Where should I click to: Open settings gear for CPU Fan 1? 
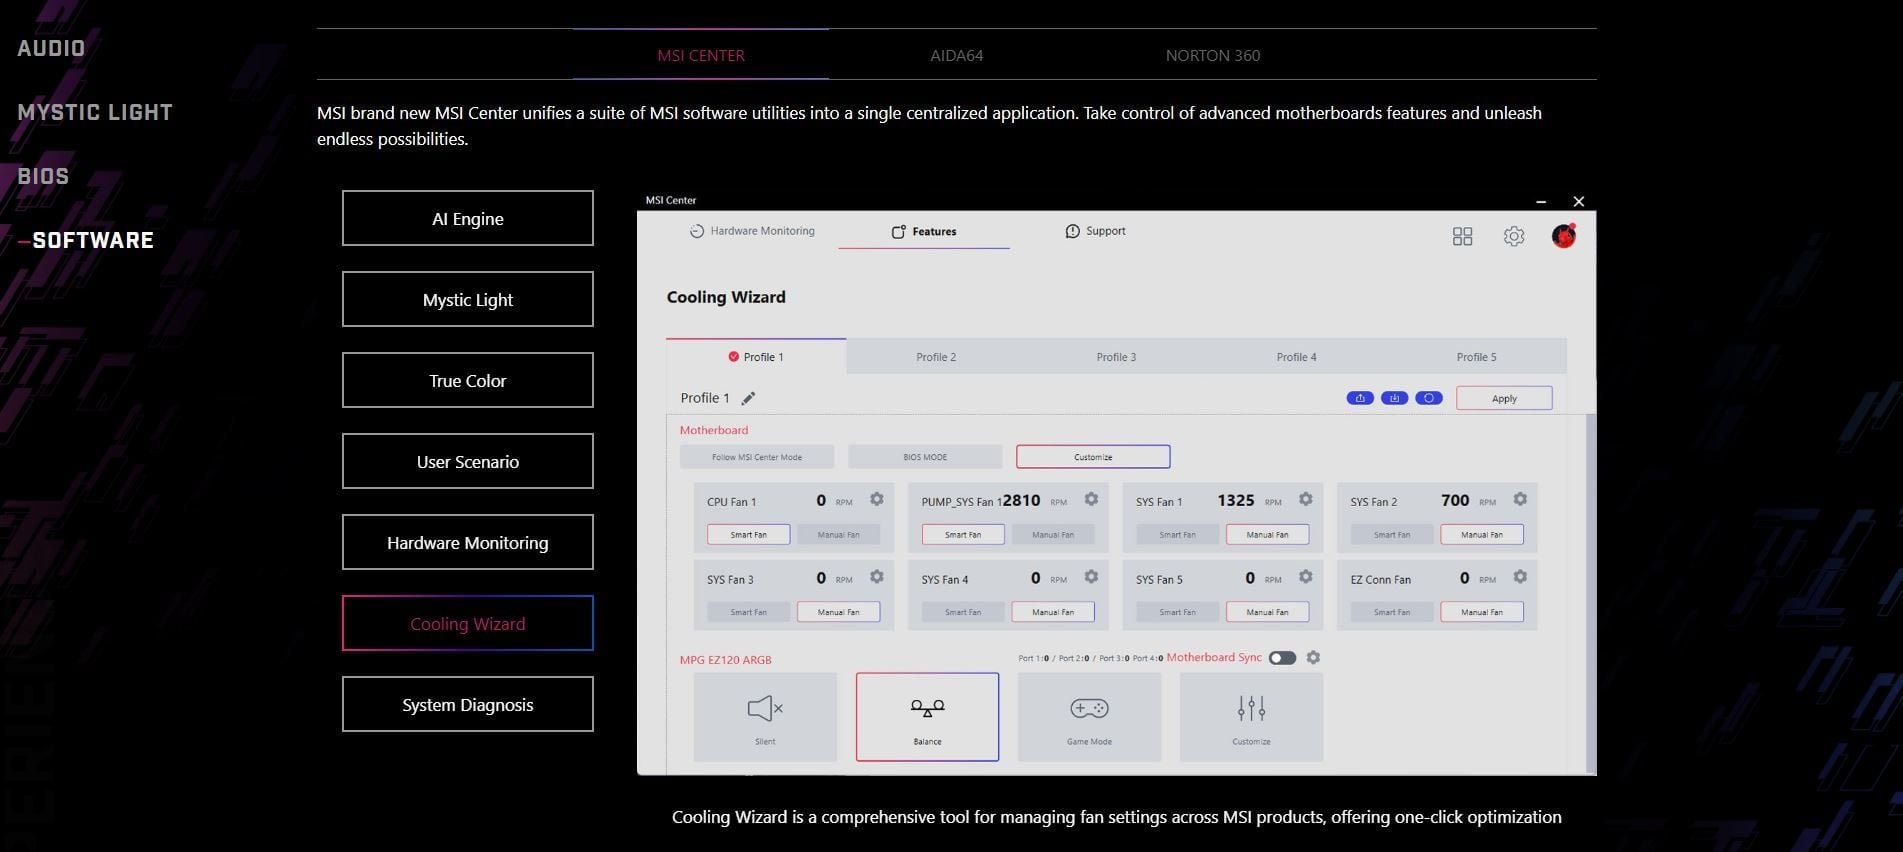(x=876, y=499)
